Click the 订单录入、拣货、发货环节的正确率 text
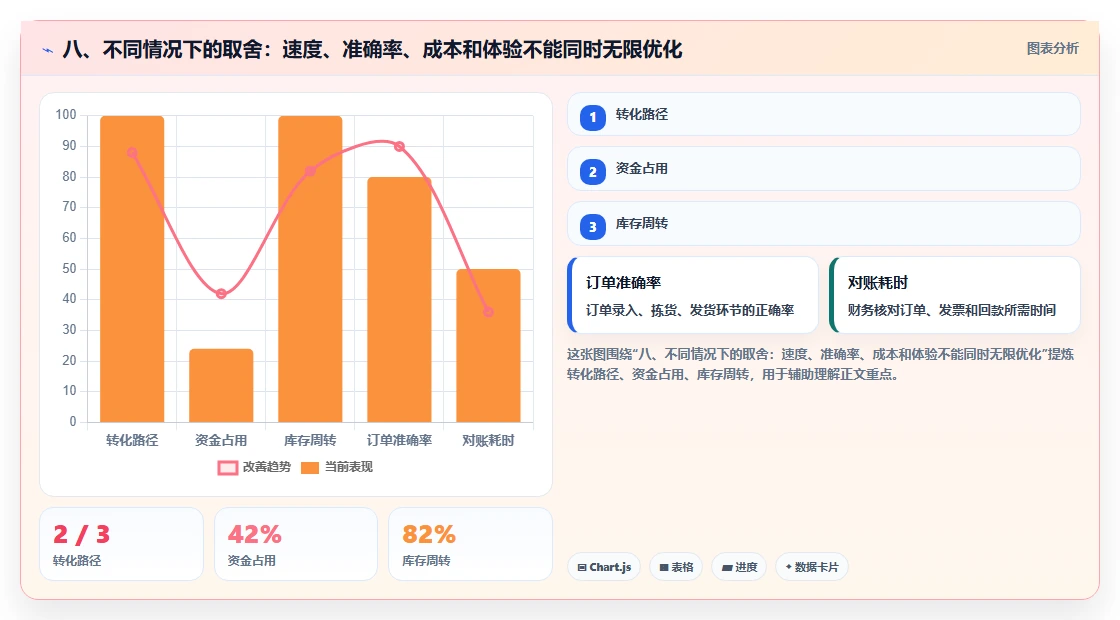The width and height of the screenshot is (1120, 620). 690,310
